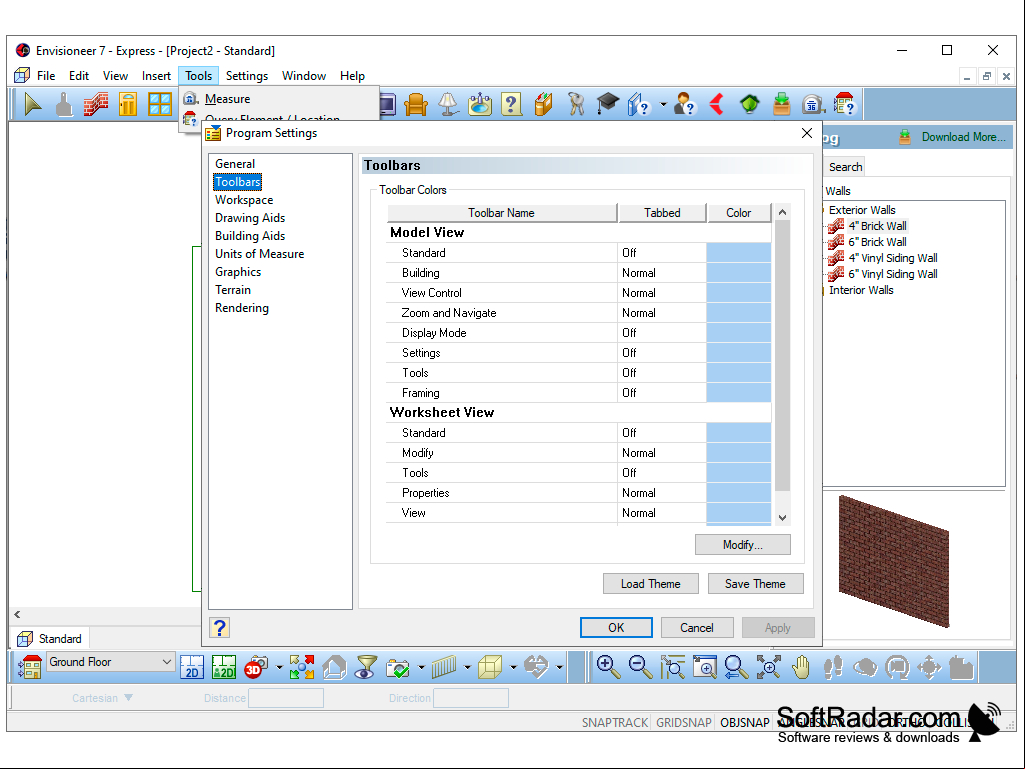The width and height of the screenshot is (1025, 769).
Task: Click the keys icon in top toolbar
Action: 576,105
